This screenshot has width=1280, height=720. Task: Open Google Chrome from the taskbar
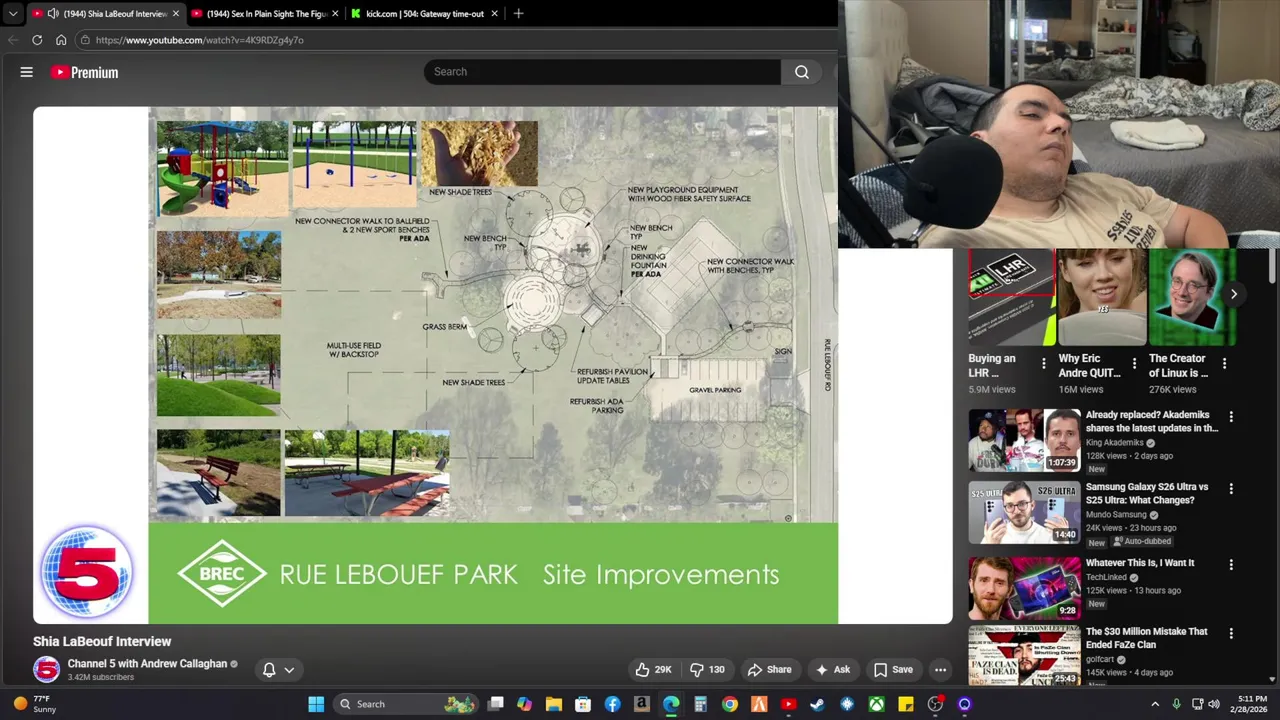pyautogui.click(x=730, y=704)
